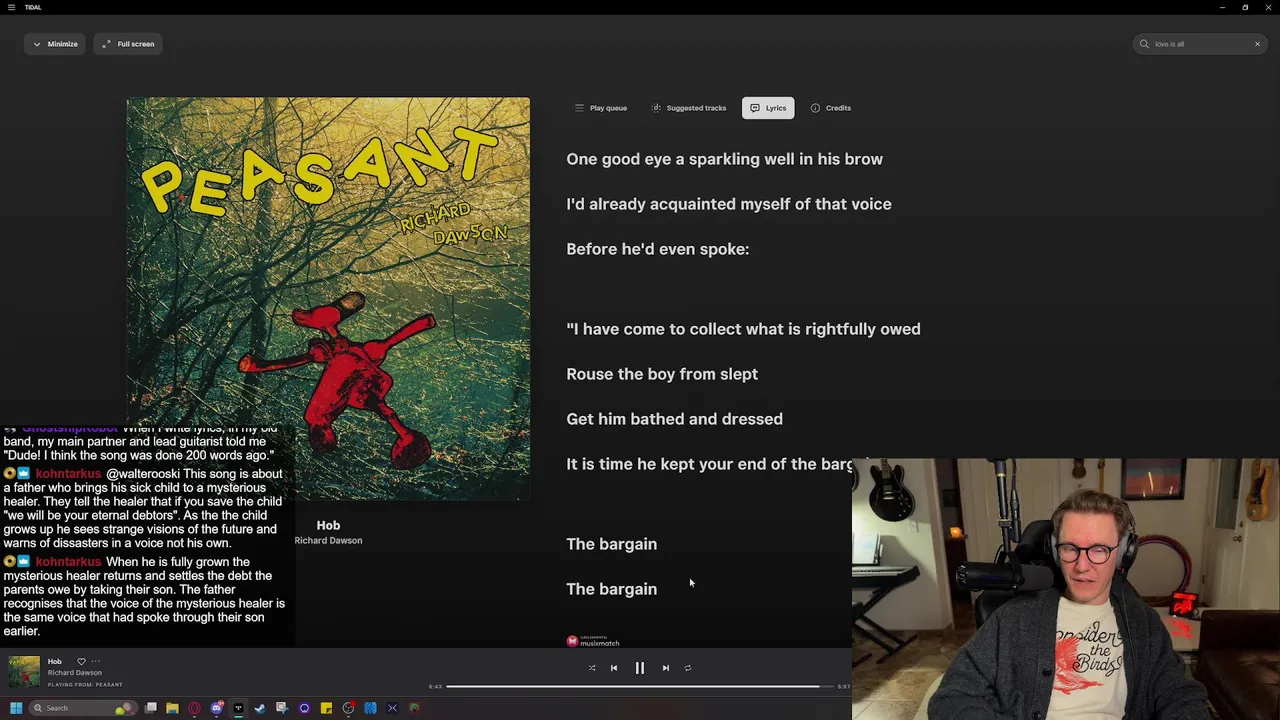Open the Credits tab
This screenshot has width=1280, height=720.
point(831,108)
